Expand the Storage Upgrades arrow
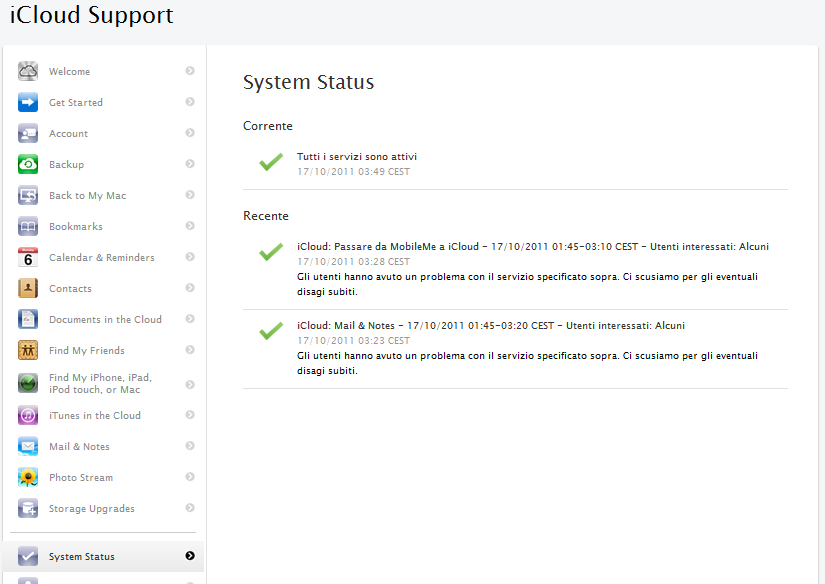 click(190, 508)
